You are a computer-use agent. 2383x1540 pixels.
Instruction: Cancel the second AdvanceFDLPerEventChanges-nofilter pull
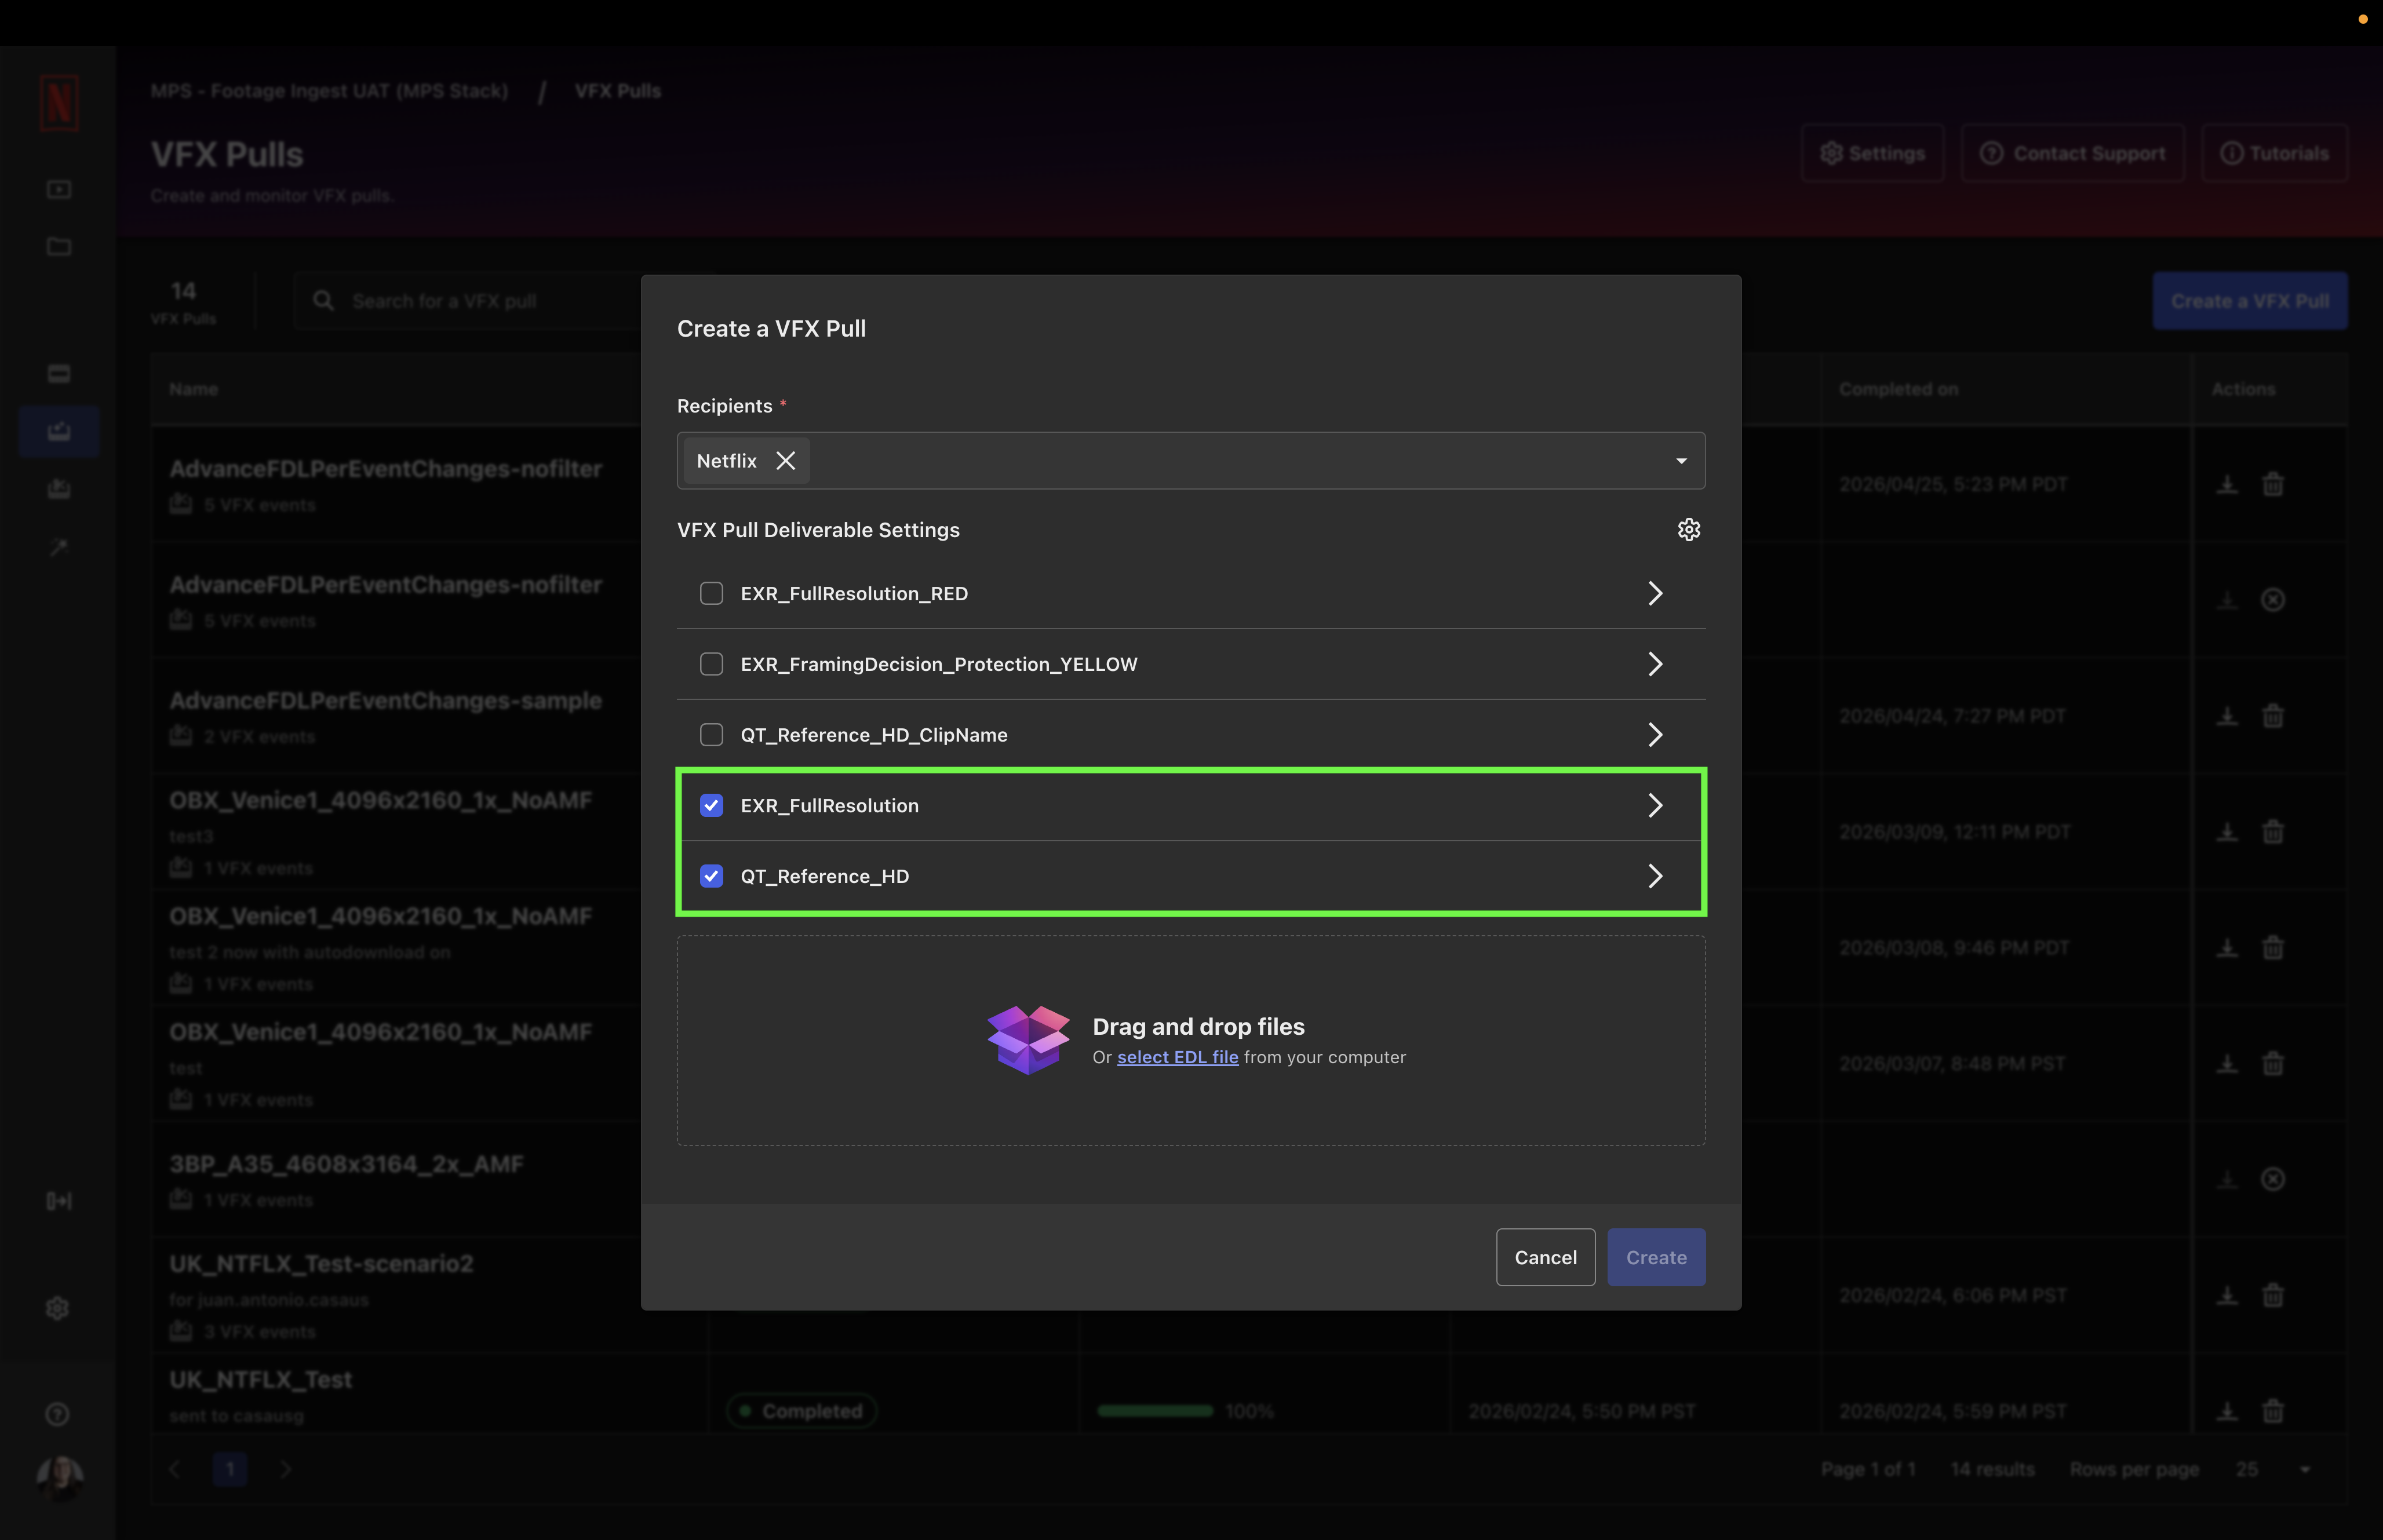click(2273, 600)
